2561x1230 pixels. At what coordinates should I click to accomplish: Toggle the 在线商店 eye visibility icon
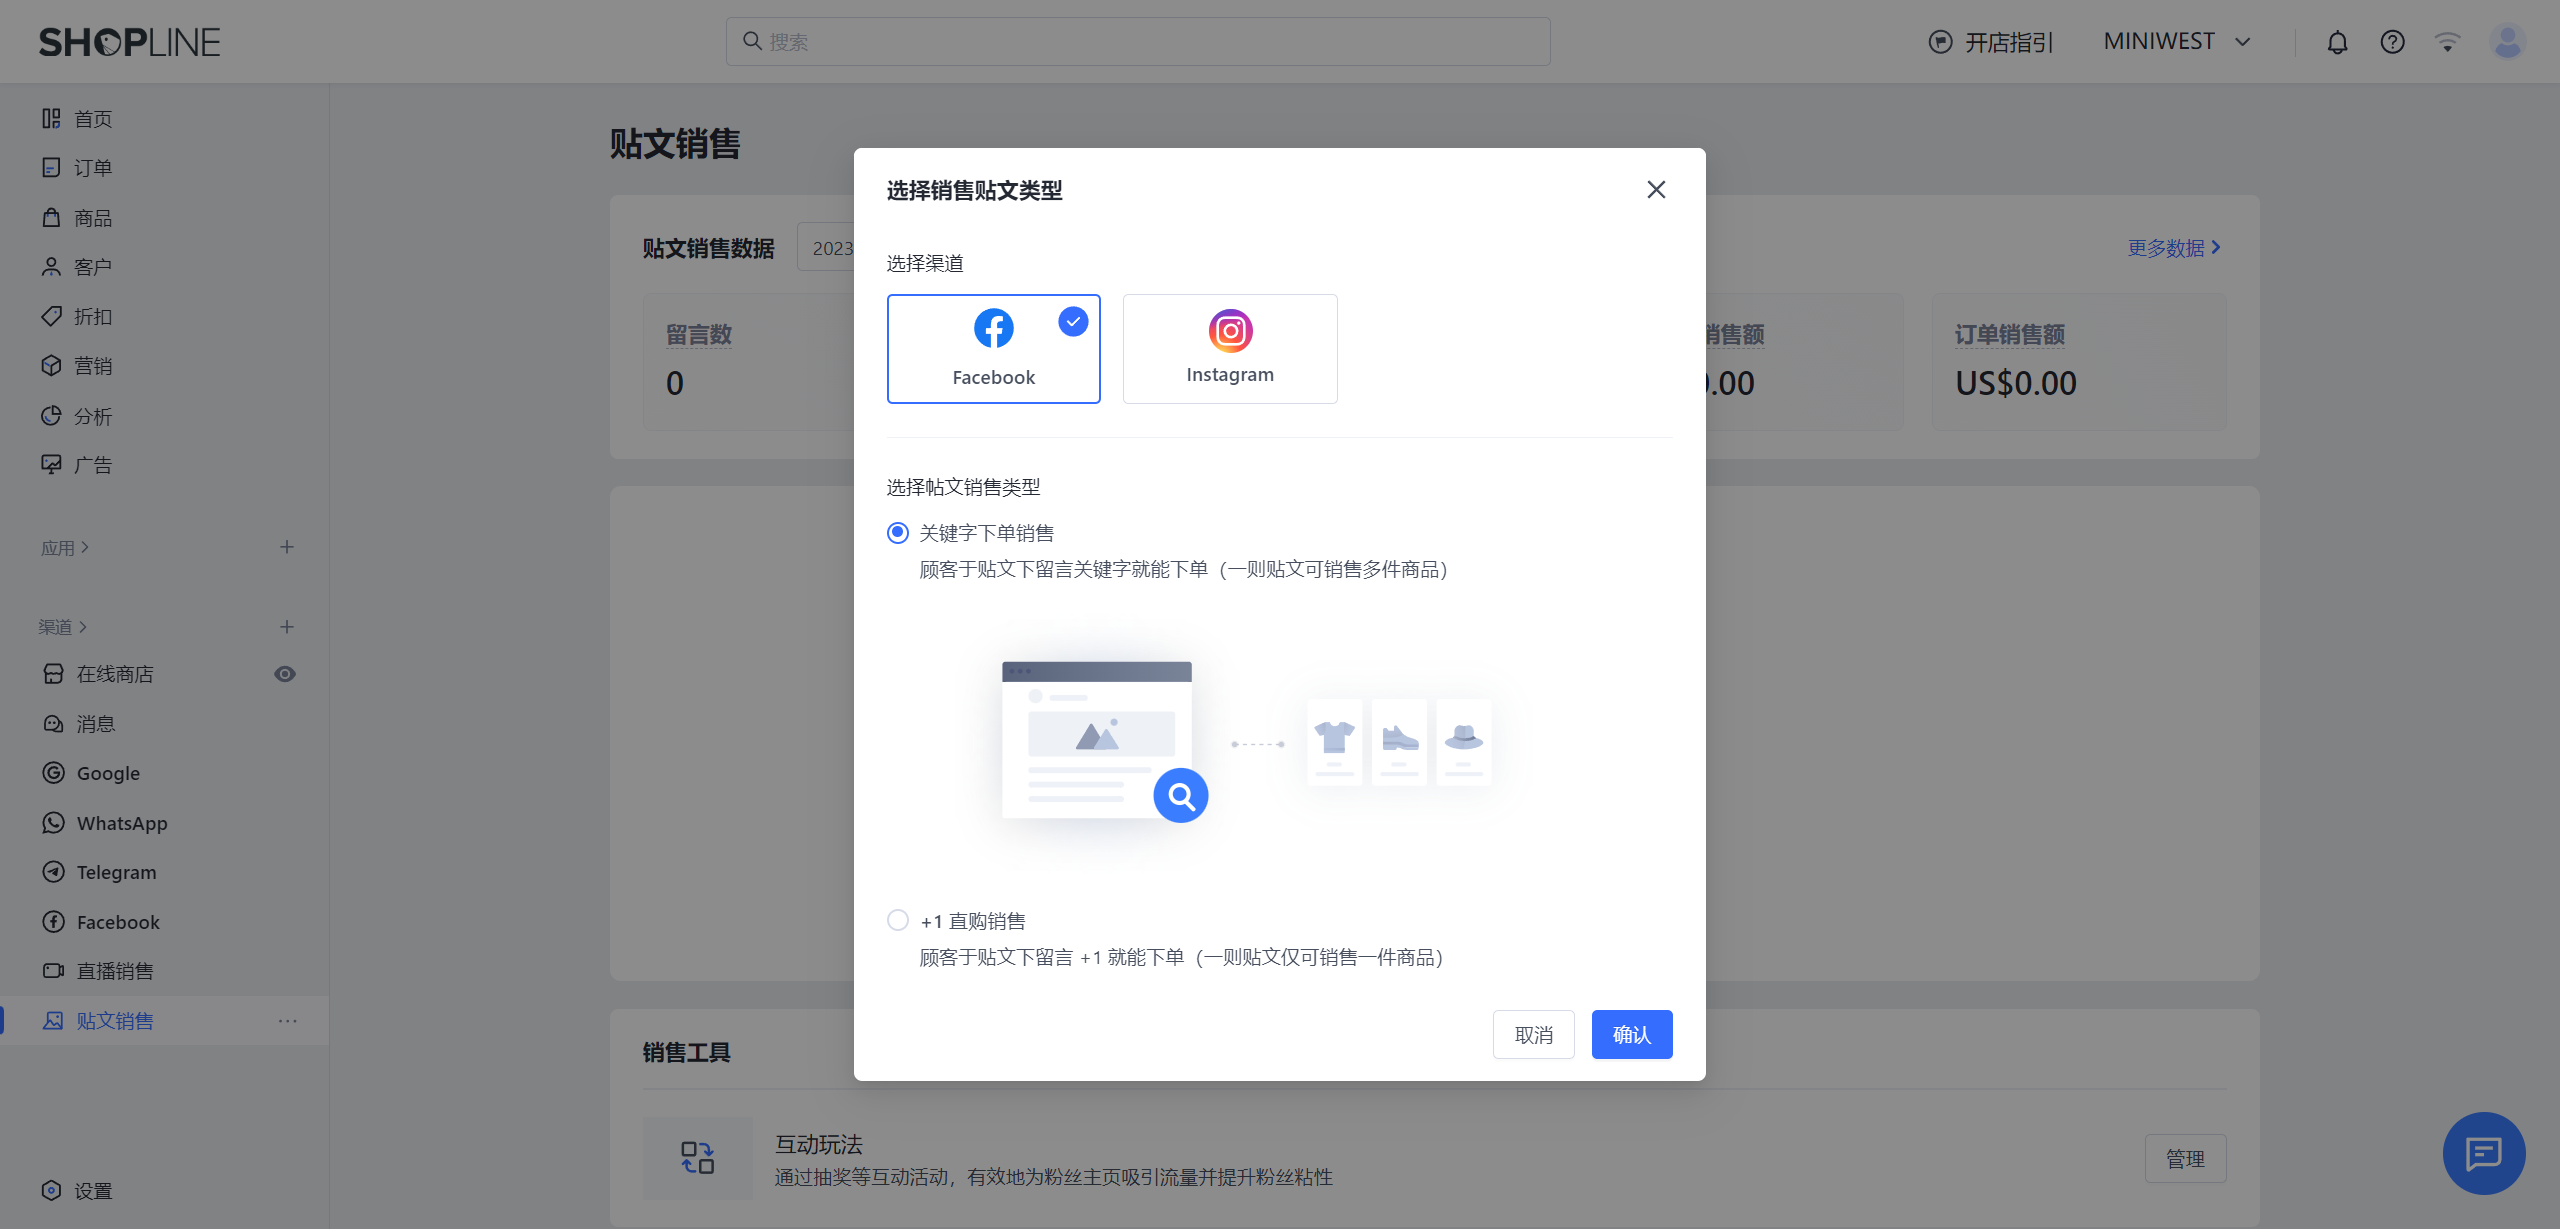[285, 674]
